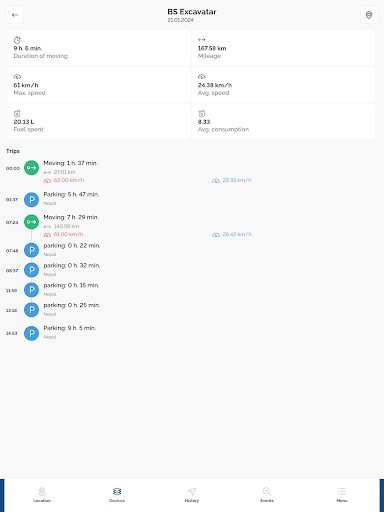Click the 27.01 km distance arrow icon
The width and height of the screenshot is (384, 512).
click(x=47, y=172)
